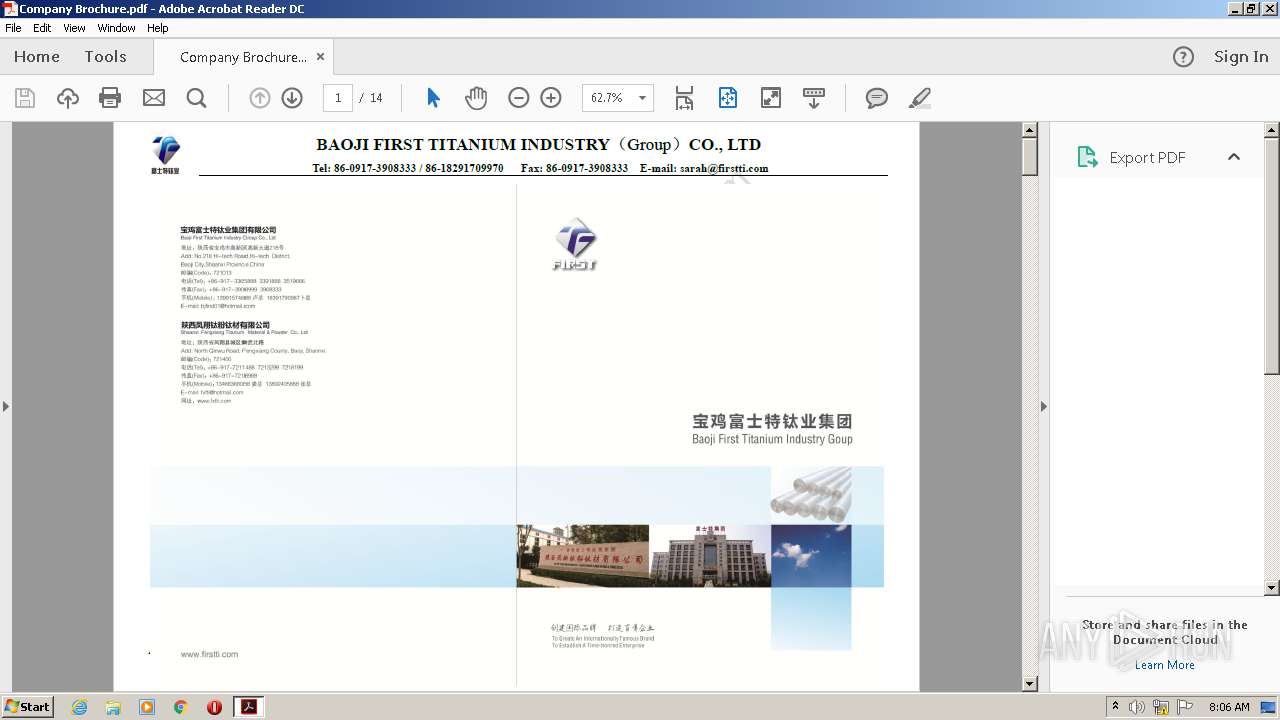This screenshot has height=720, width=1280.
Task: Select the Highlight text pen tool
Action: 920,98
